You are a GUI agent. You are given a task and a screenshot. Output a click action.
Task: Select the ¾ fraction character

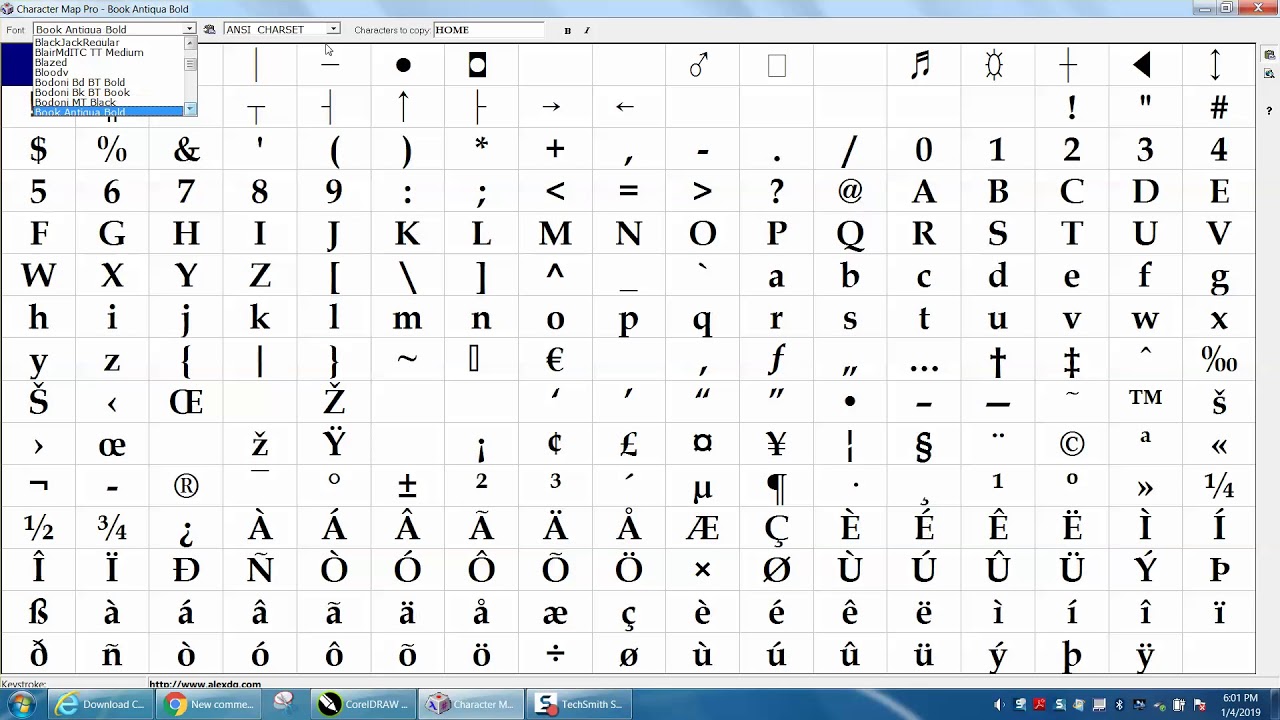[x=112, y=528]
